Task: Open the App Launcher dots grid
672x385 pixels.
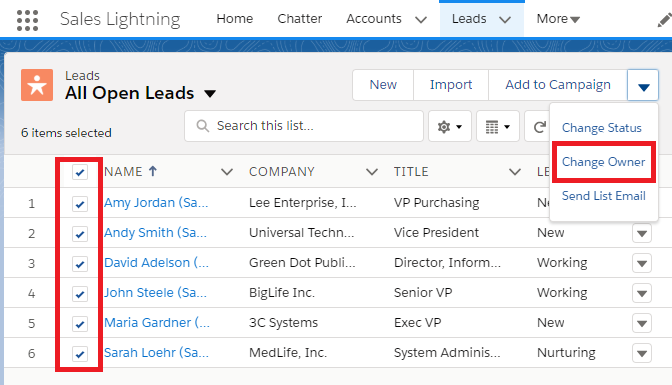Action: pyautogui.click(x=27, y=20)
